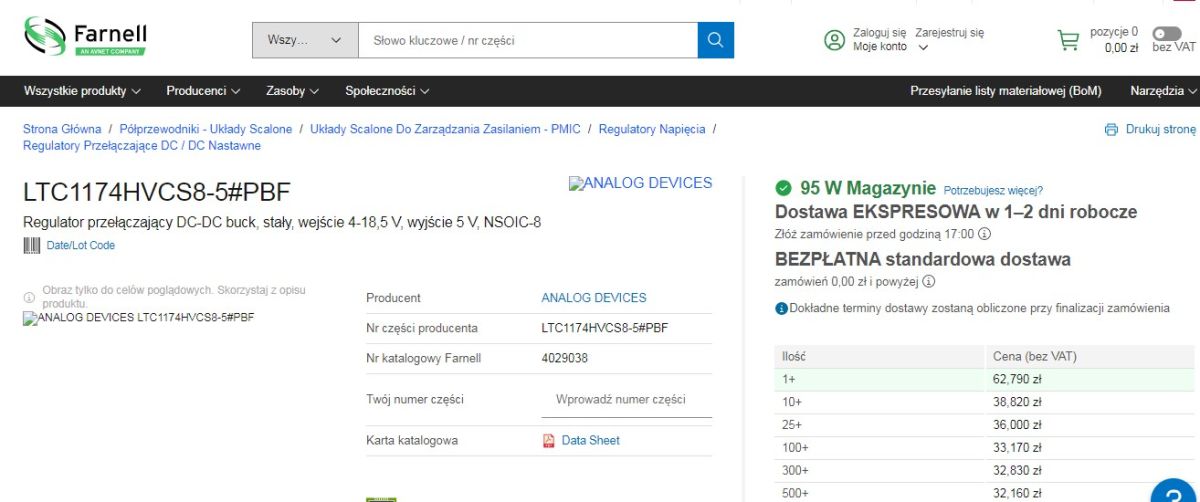The image size is (1200, 502).
Task: Expand Producenci menu
Action: [203, 91]
